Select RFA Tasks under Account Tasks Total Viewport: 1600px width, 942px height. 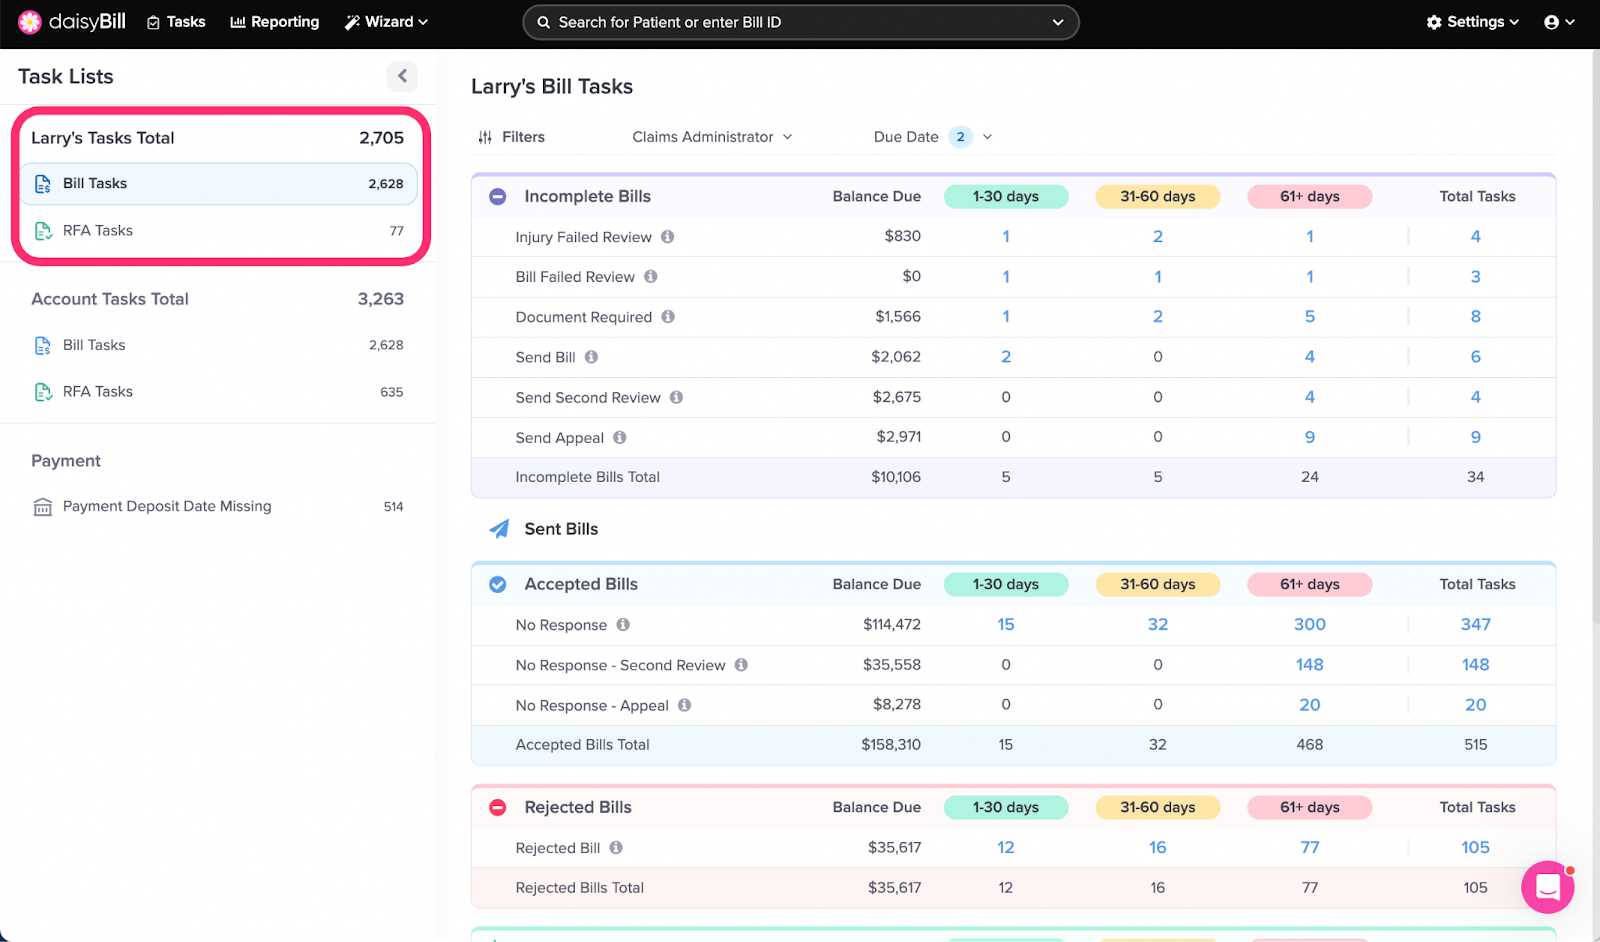(x=98, y=392)
